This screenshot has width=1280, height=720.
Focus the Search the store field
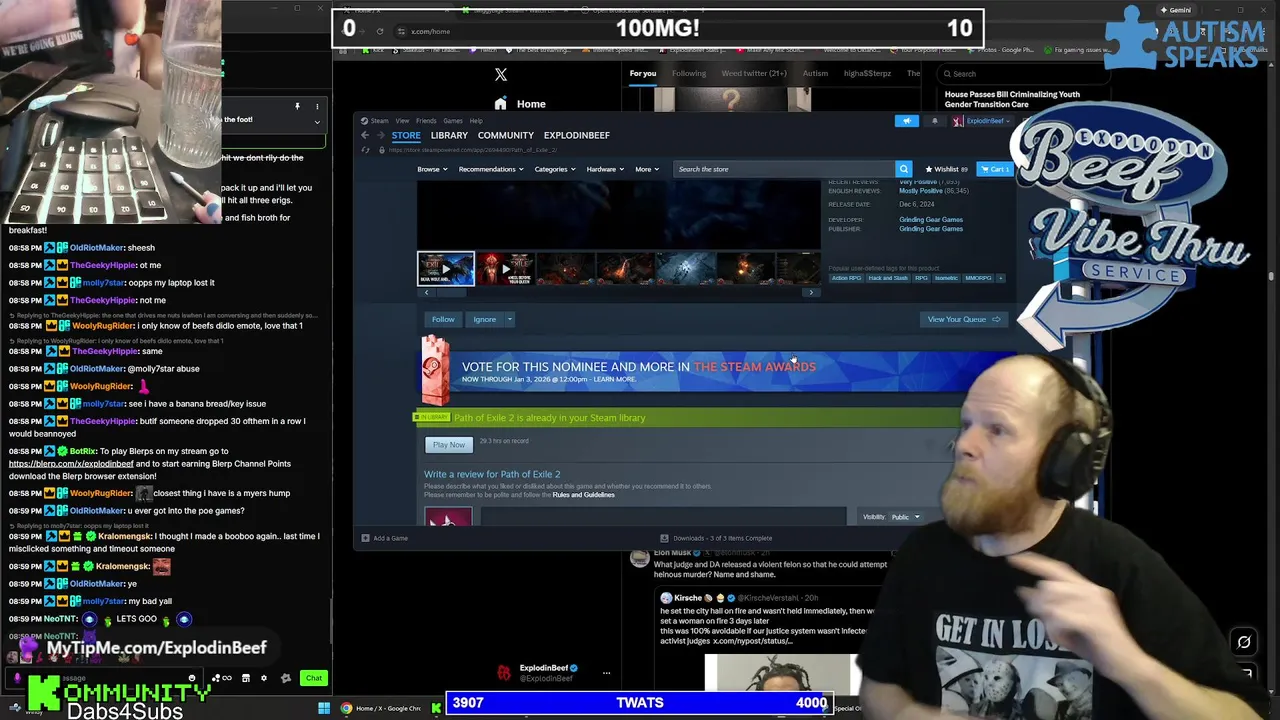(x=785, y=169)
